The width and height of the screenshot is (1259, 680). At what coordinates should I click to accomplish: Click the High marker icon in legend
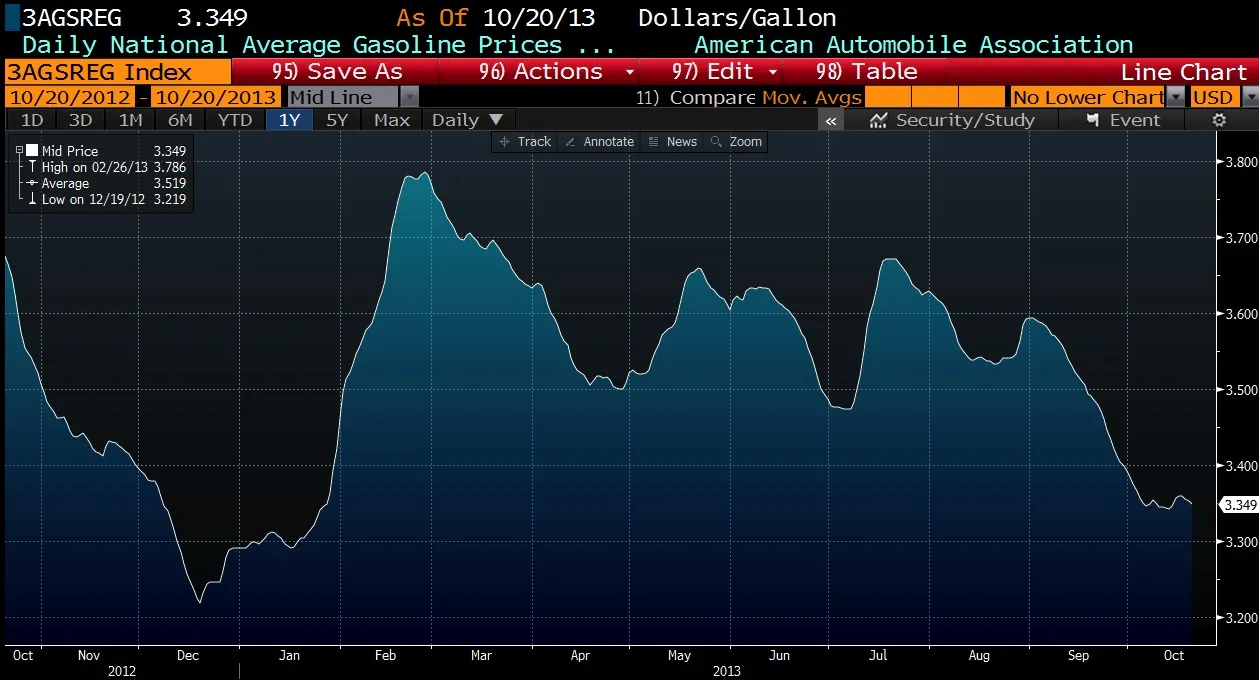(32, 167)
